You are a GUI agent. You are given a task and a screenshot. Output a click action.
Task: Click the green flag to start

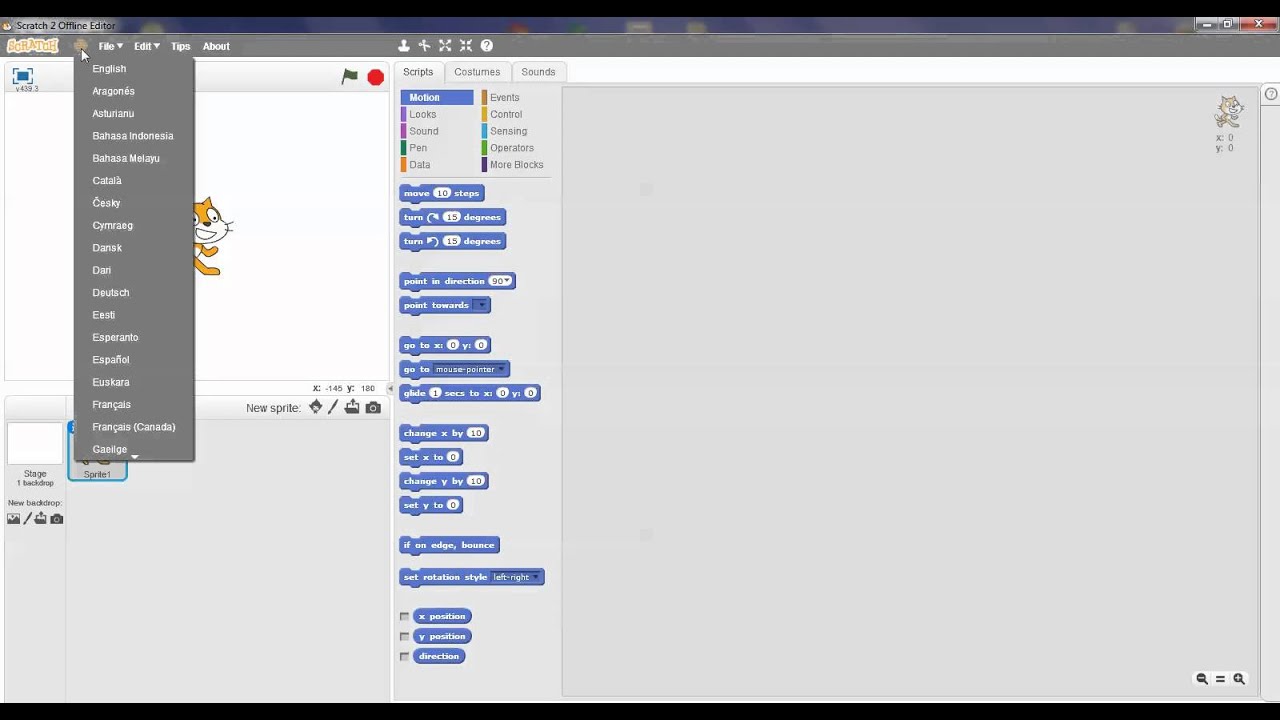click(x=350, y=76)
